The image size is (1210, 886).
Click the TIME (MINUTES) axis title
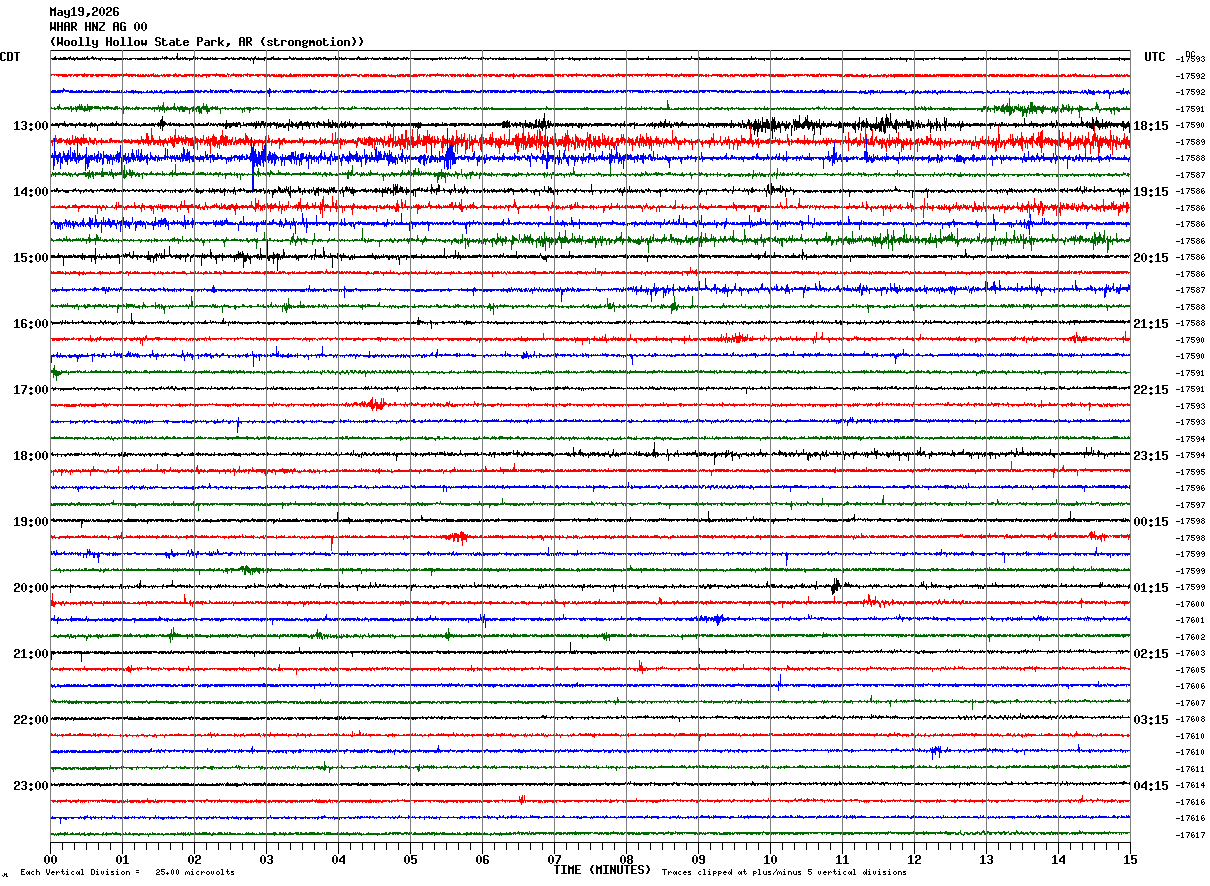click(x=602, y=870)
